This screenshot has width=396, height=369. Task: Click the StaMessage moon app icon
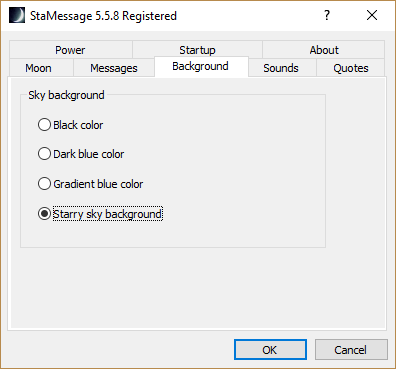point(17,15)
